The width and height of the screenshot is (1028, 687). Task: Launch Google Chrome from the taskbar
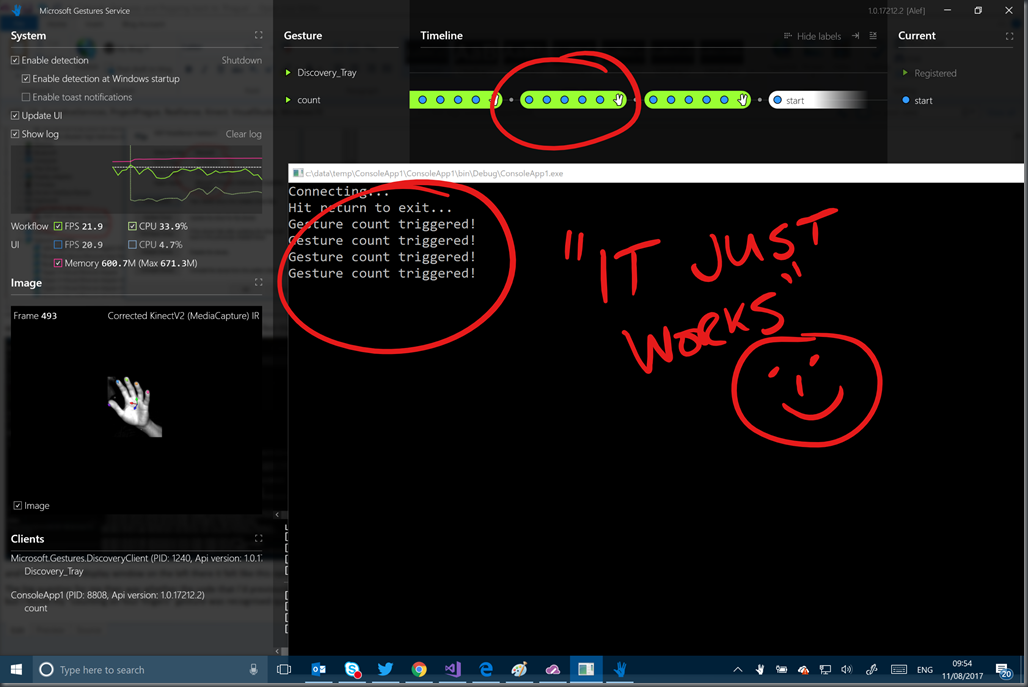[x=419, y=669]
